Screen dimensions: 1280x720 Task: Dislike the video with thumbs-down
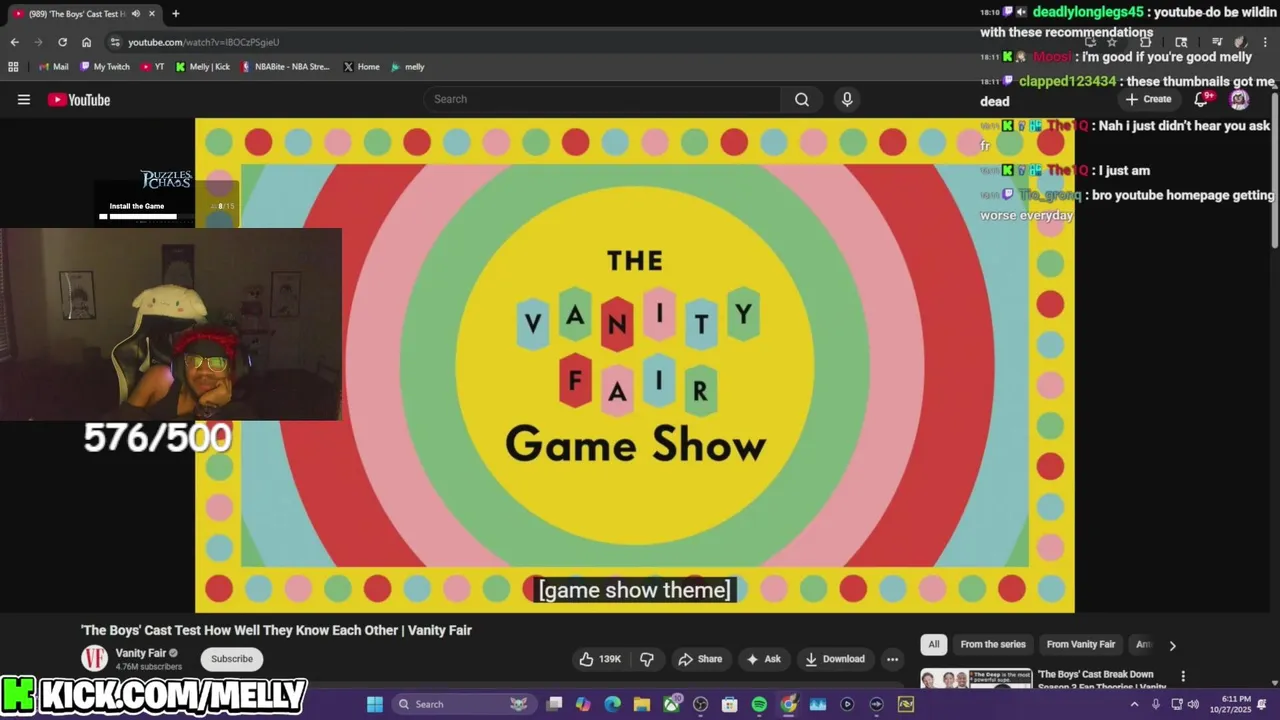647,659
